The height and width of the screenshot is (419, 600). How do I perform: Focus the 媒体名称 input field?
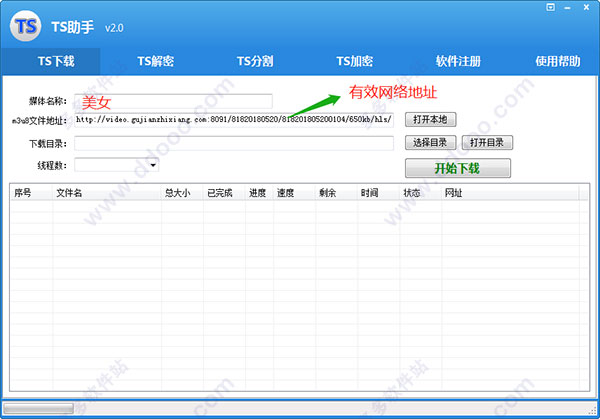pyautogui.click(x=173, y=101)
